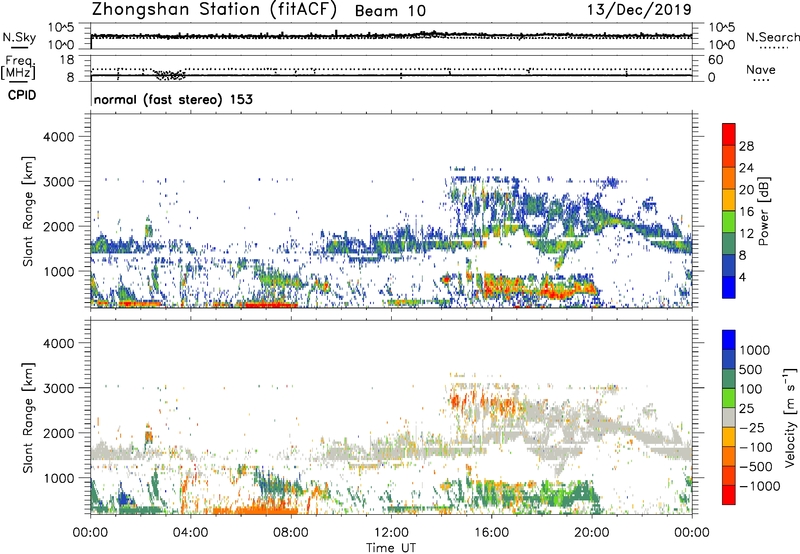Click the dotted frequency dip near 03:00

[170, 75]
